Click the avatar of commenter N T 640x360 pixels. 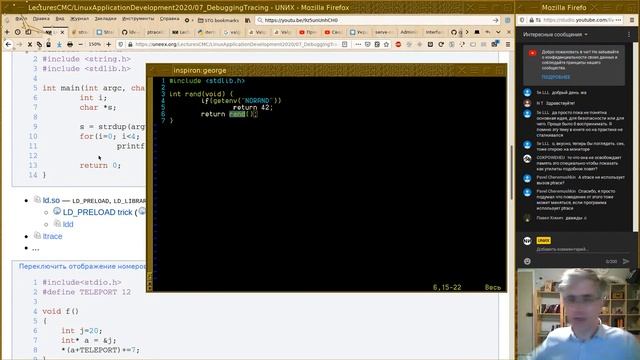pos(527,103)
